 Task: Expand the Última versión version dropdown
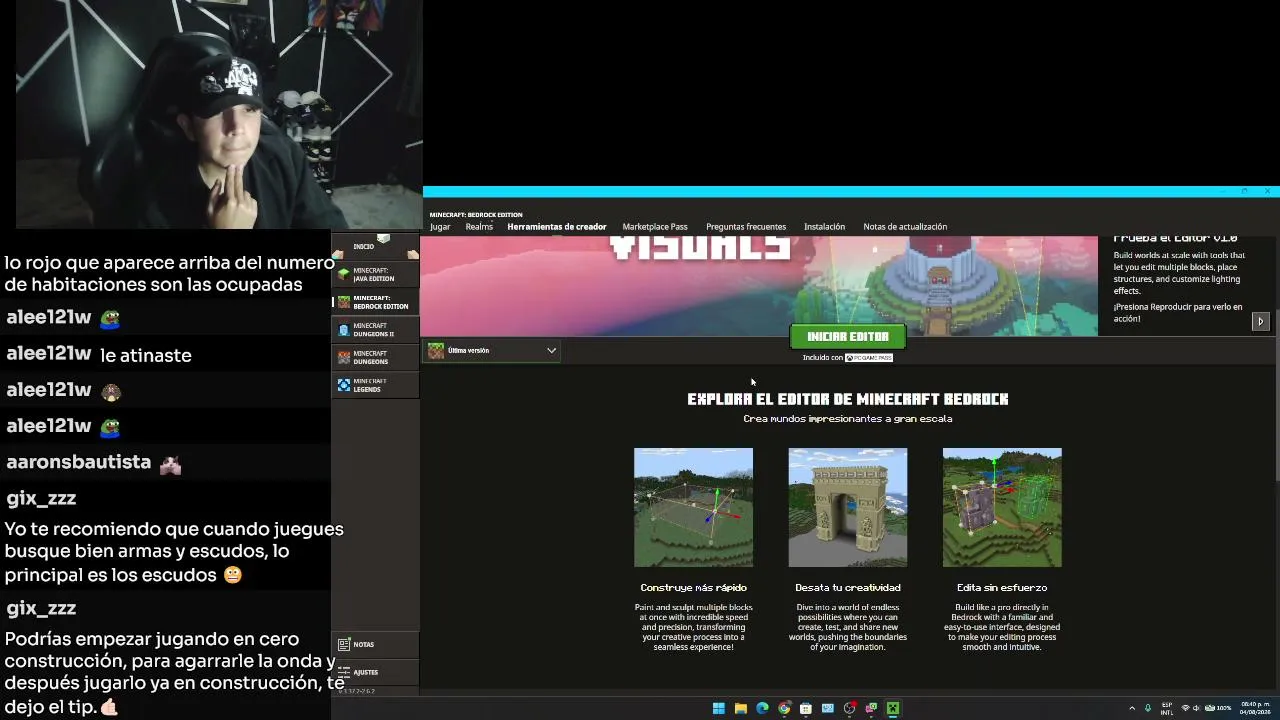(x=491, y=351)
